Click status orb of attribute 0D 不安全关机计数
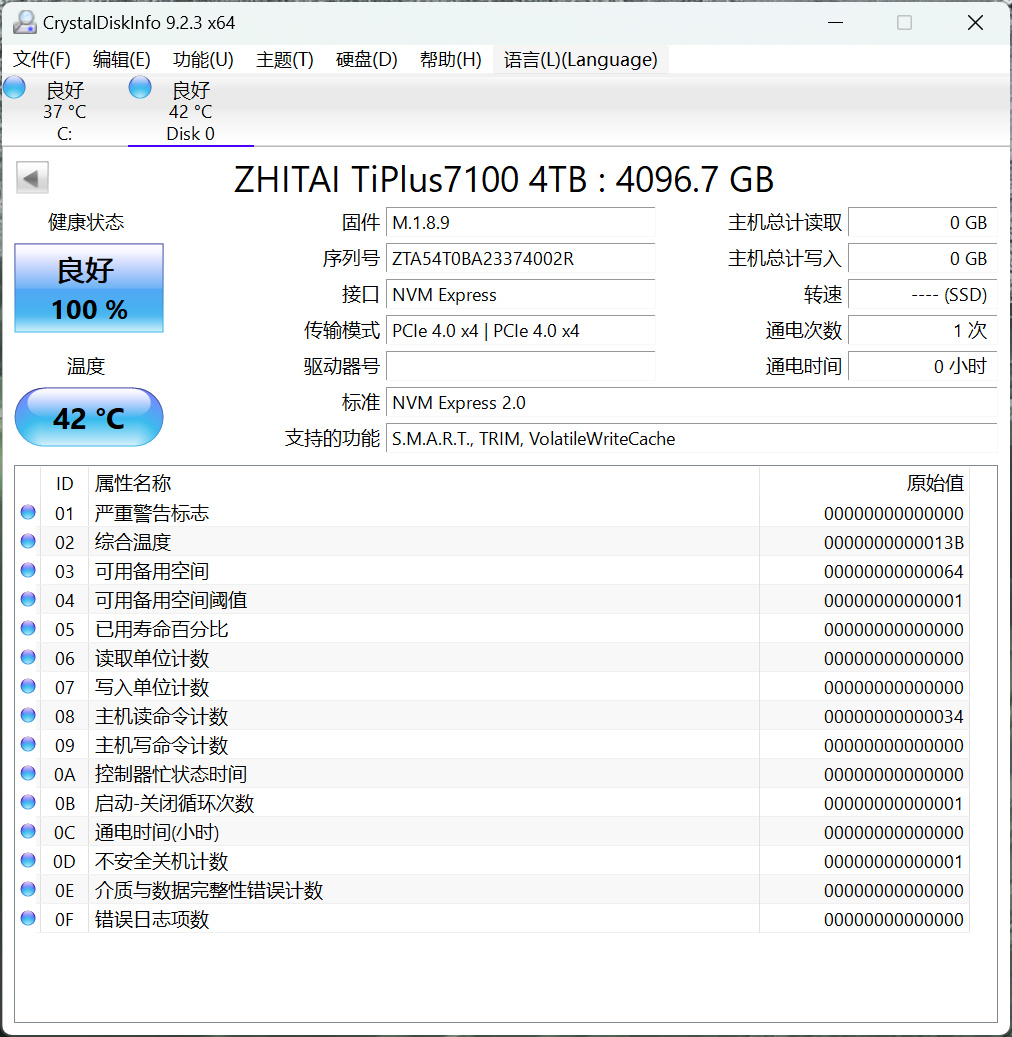Screen dimensions: 1012x1037 (x=28, y=860)
